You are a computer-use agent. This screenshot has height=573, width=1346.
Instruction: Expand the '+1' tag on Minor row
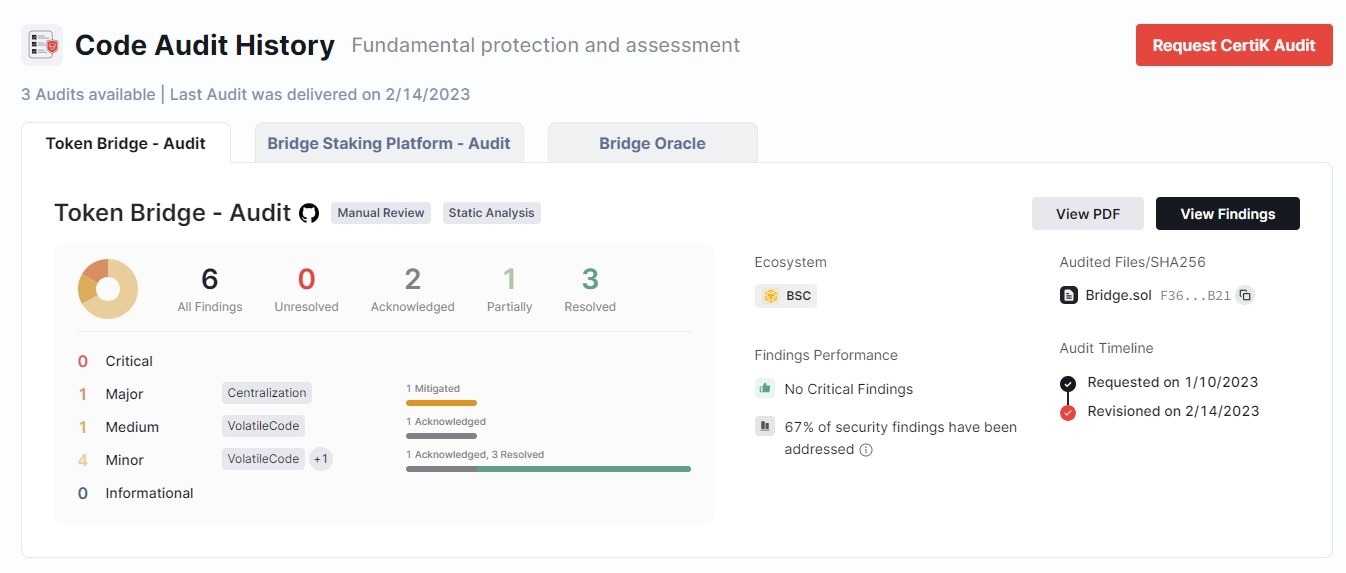[x=321, y=459]
